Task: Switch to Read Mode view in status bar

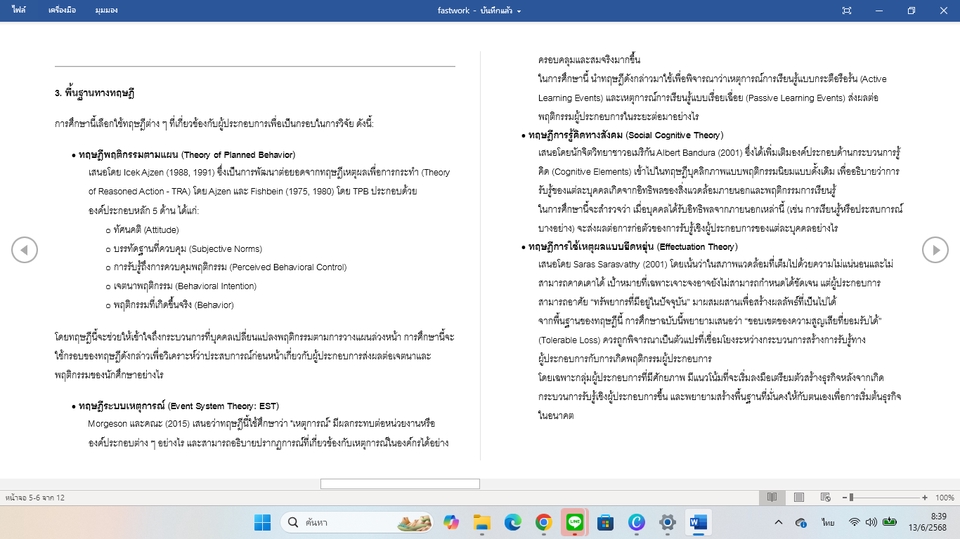Action: [771, 497]
